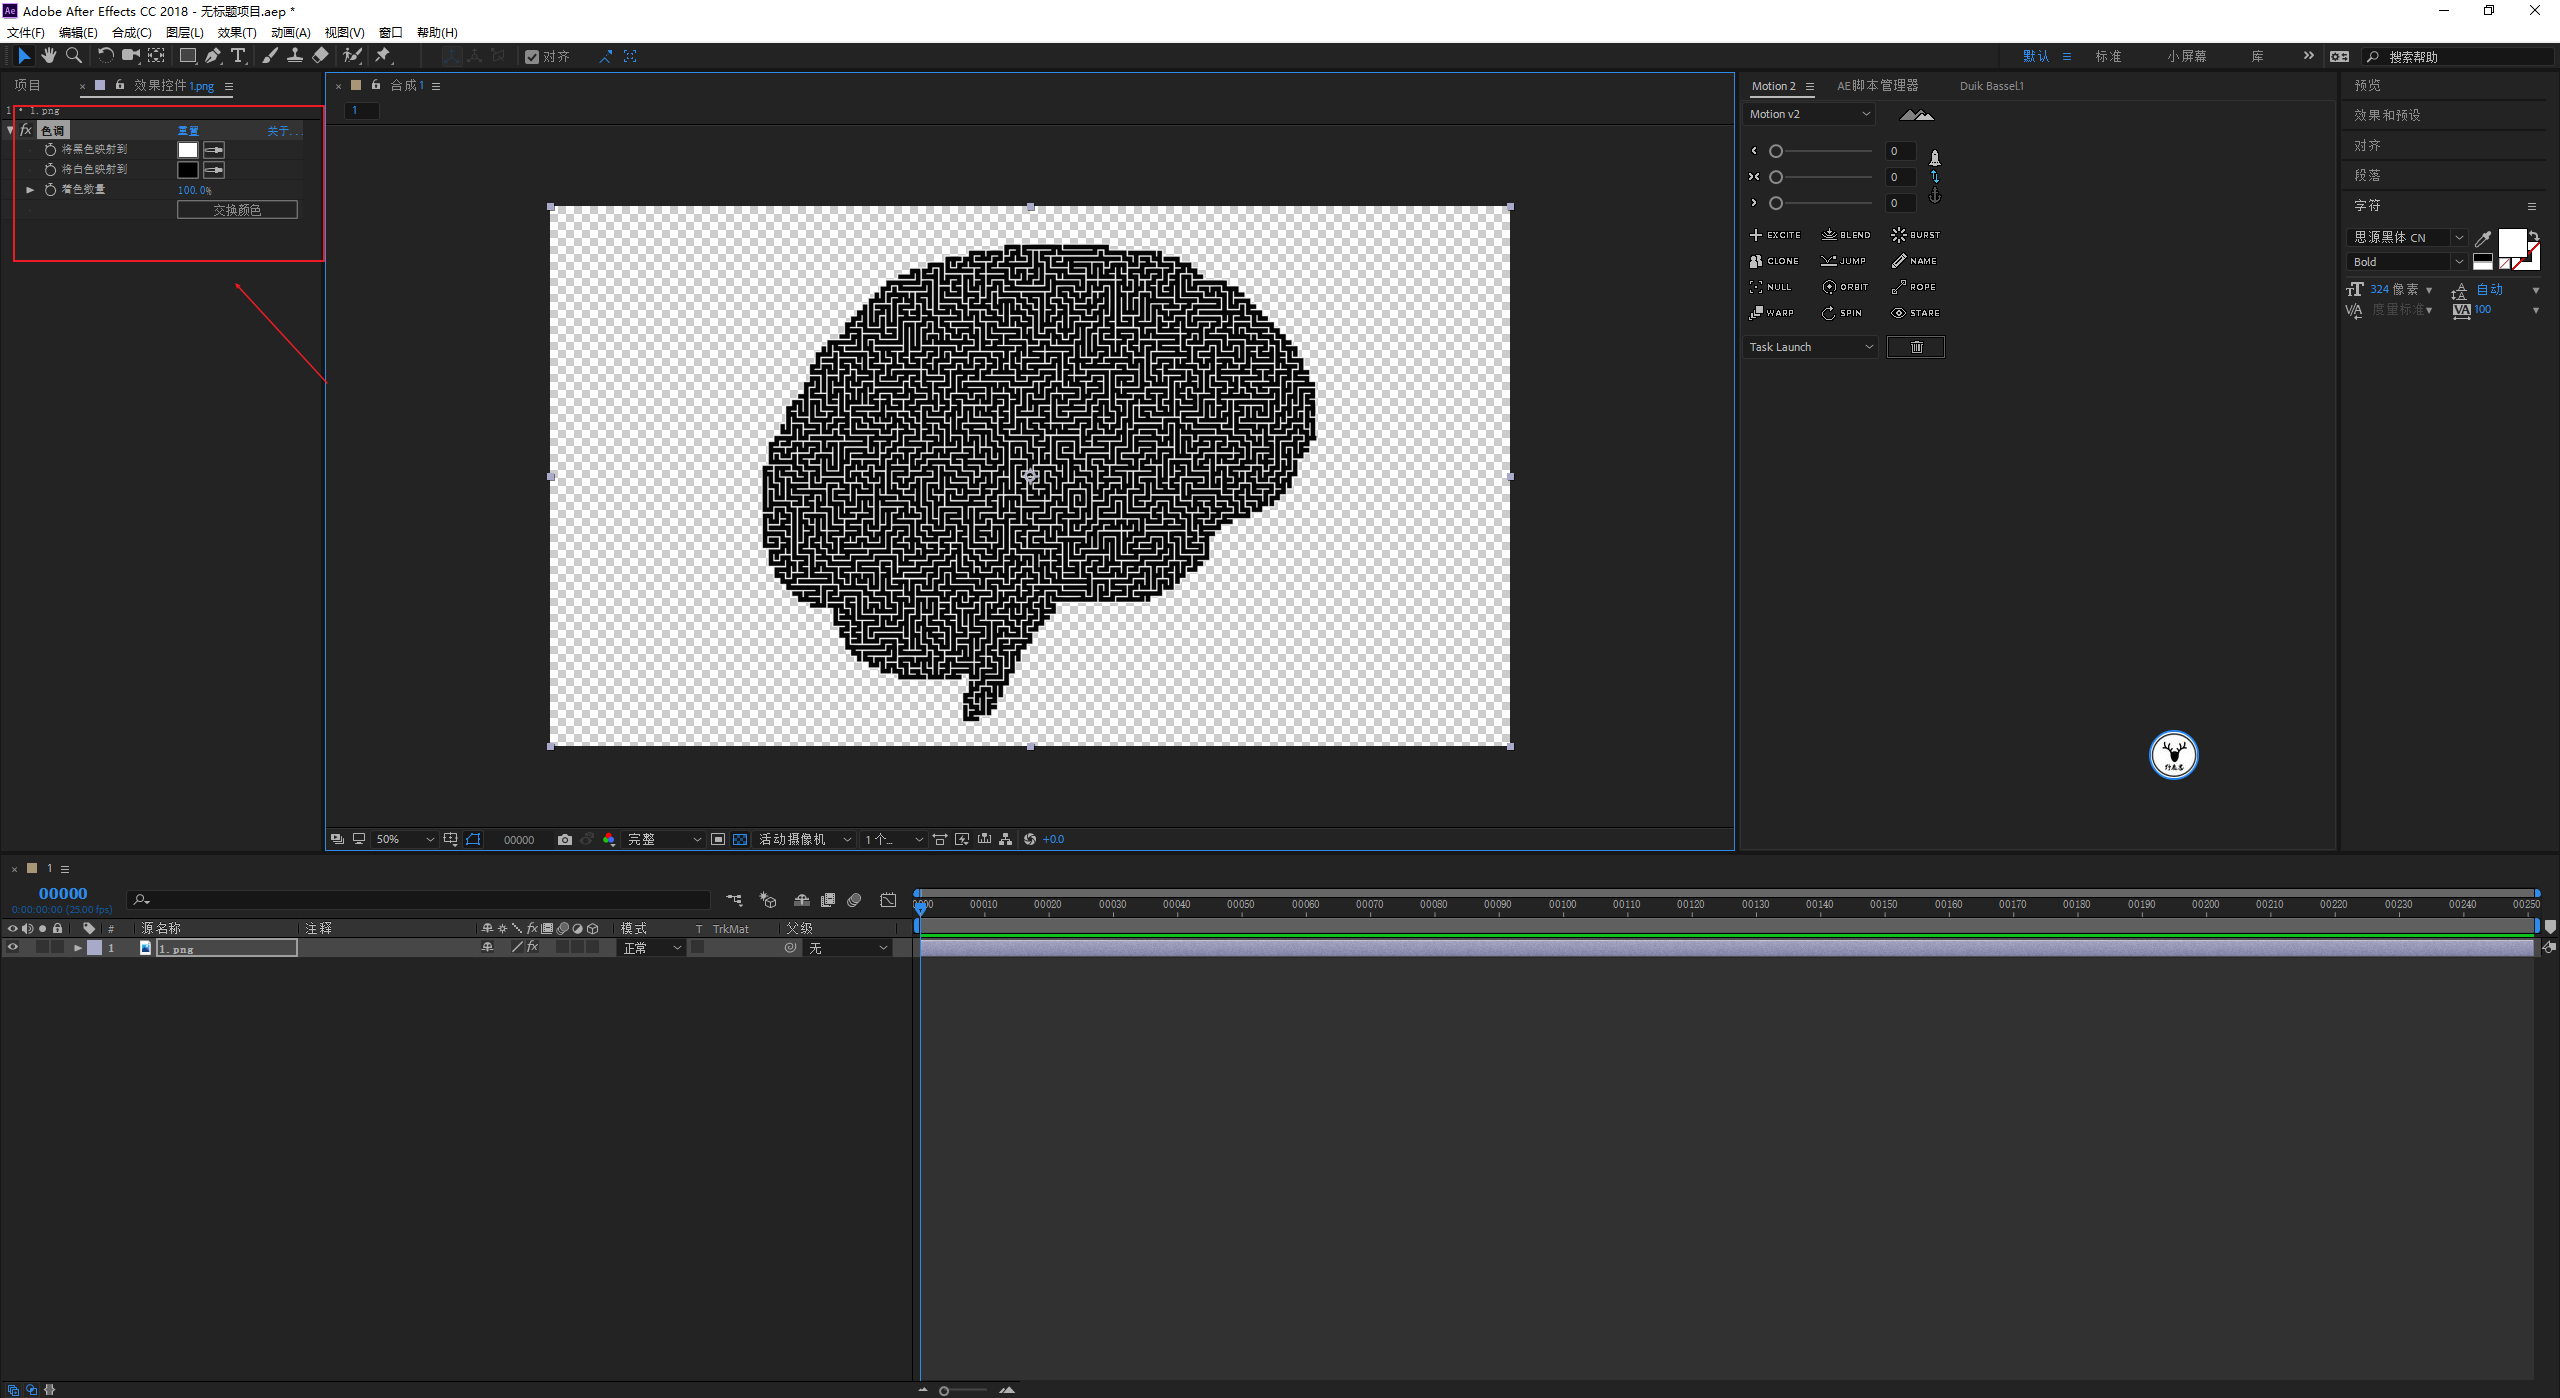
Task: Click the black 将白色映射到 color swatch
Action: pyautogui.click(x=188, y=170)
